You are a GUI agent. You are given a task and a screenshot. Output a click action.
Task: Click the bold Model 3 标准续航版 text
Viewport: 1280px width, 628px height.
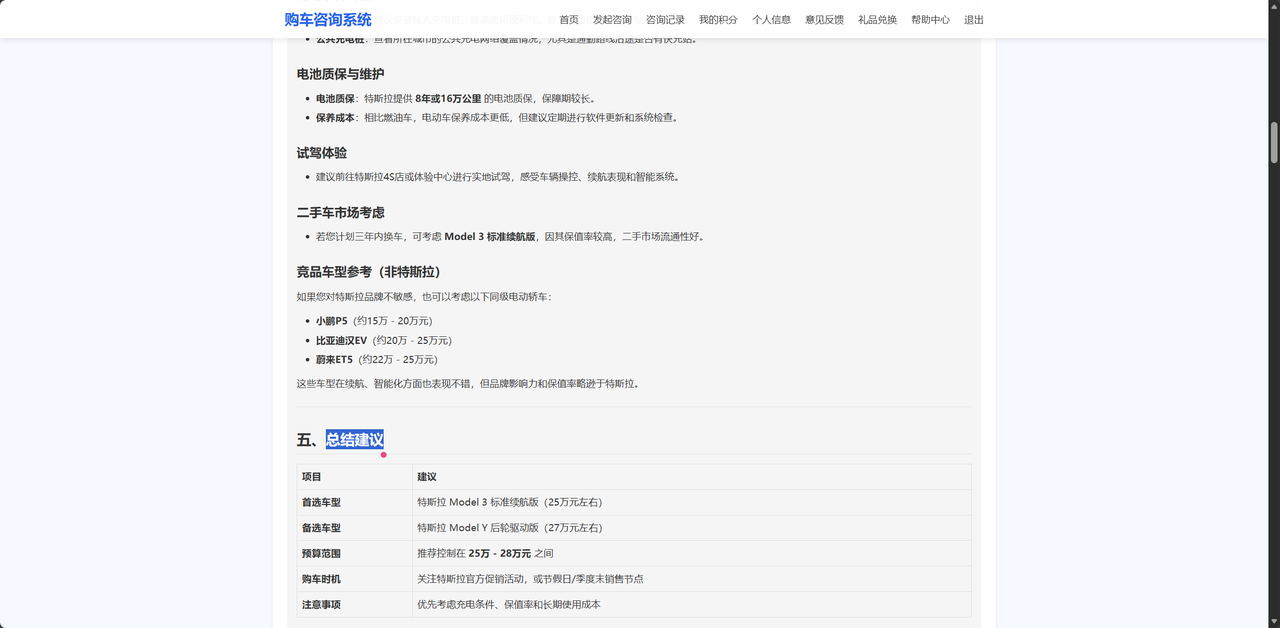click(x=490, y=237)
